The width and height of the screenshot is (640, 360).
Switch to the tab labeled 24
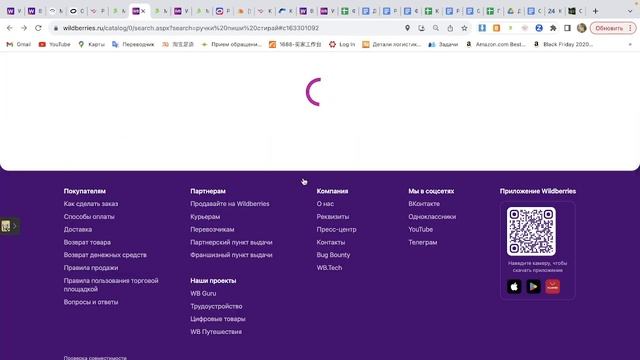[554, 11]
